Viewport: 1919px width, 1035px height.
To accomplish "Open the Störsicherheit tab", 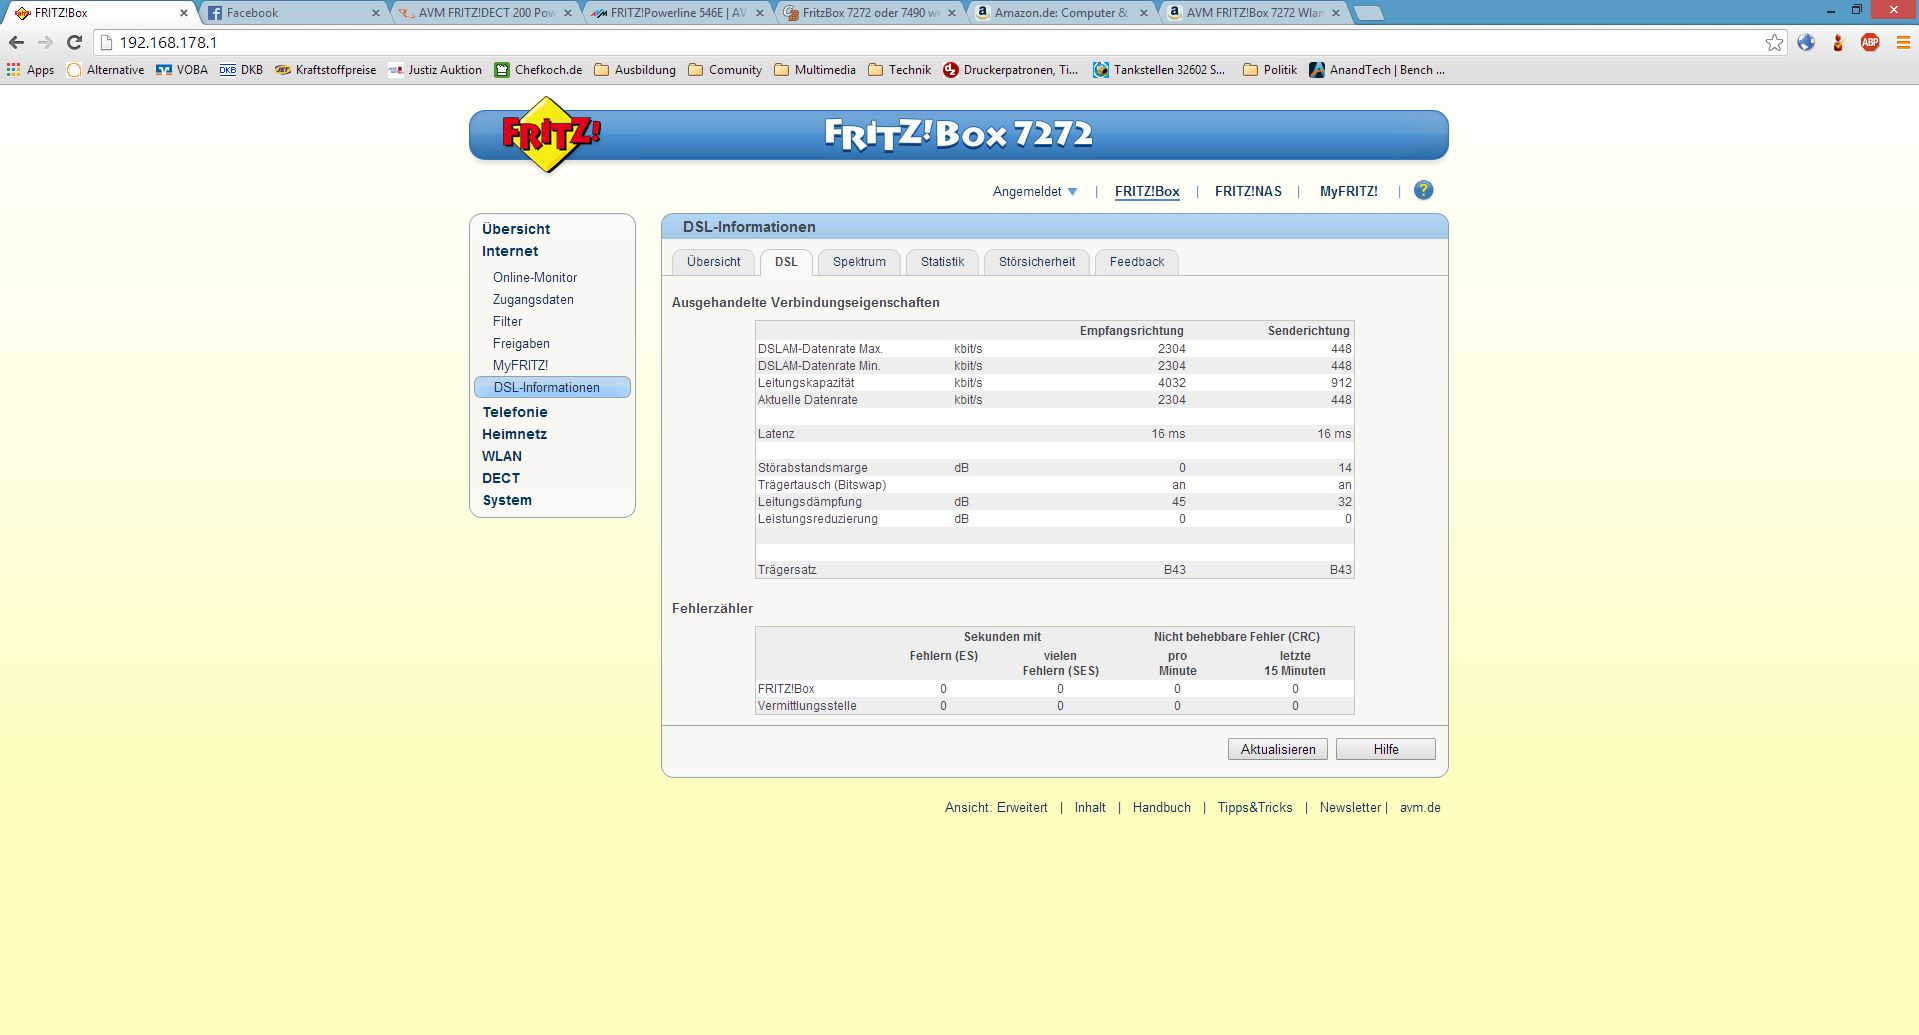I will [1037, 262].
